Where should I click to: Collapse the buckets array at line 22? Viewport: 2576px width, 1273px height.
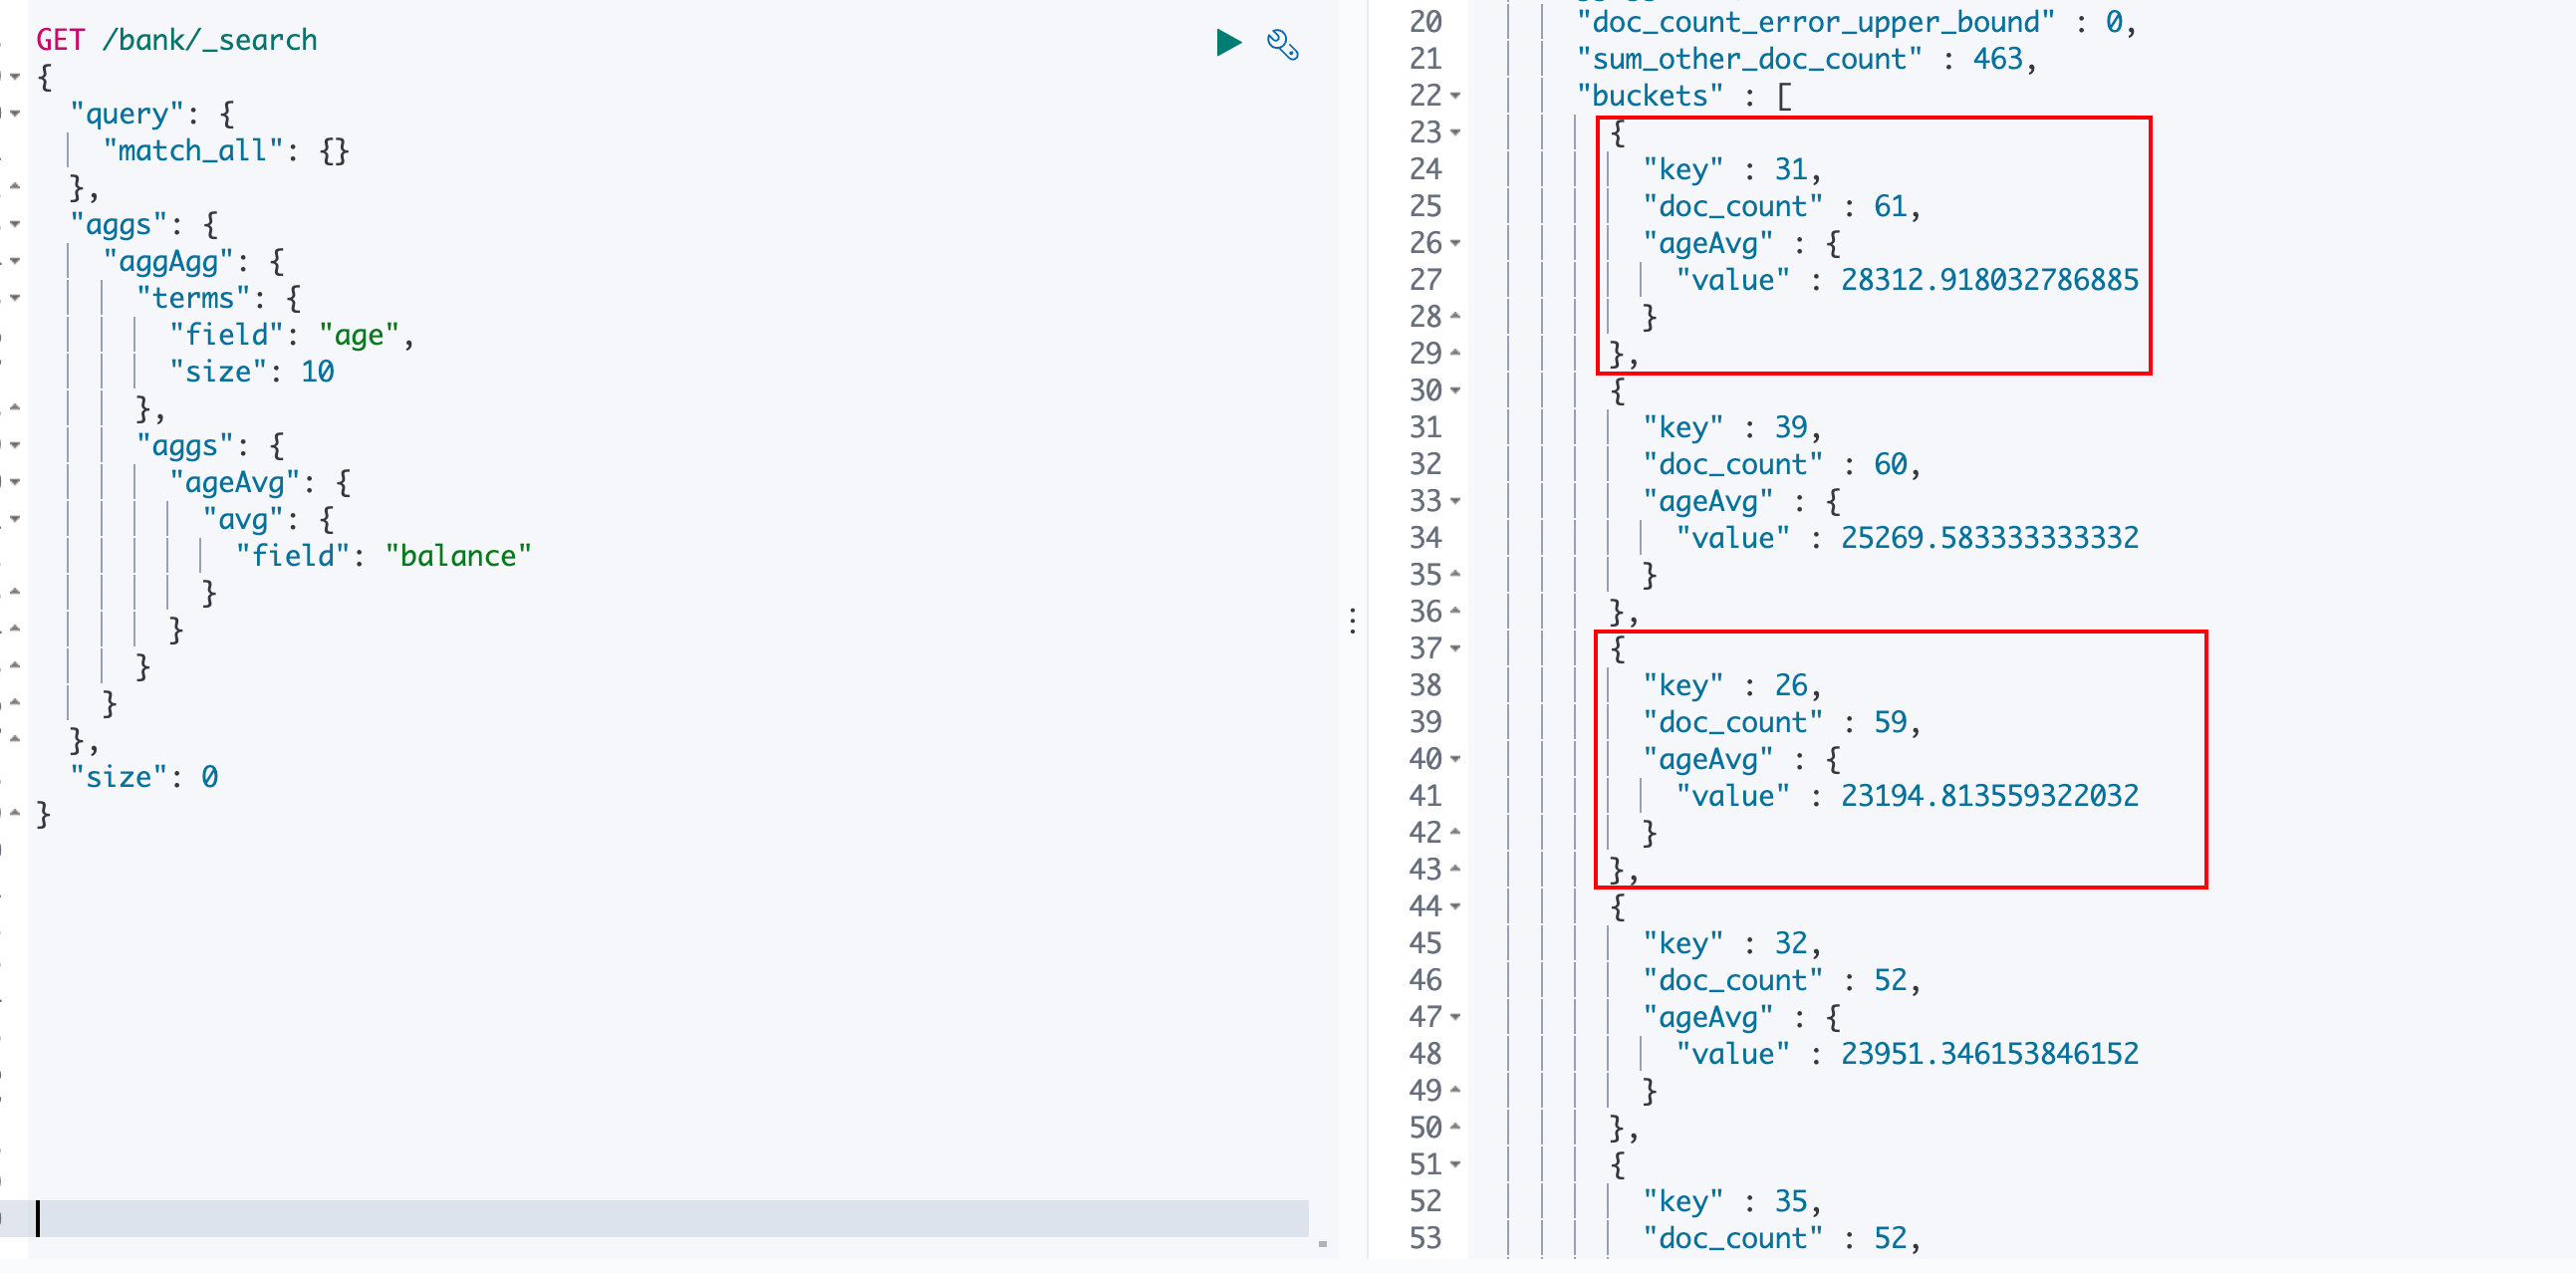1453,96
